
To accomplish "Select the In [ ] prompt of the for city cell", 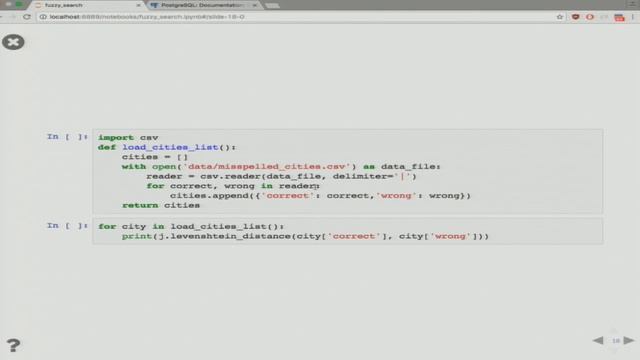I will pyautogui.click(x=67, y=226).
